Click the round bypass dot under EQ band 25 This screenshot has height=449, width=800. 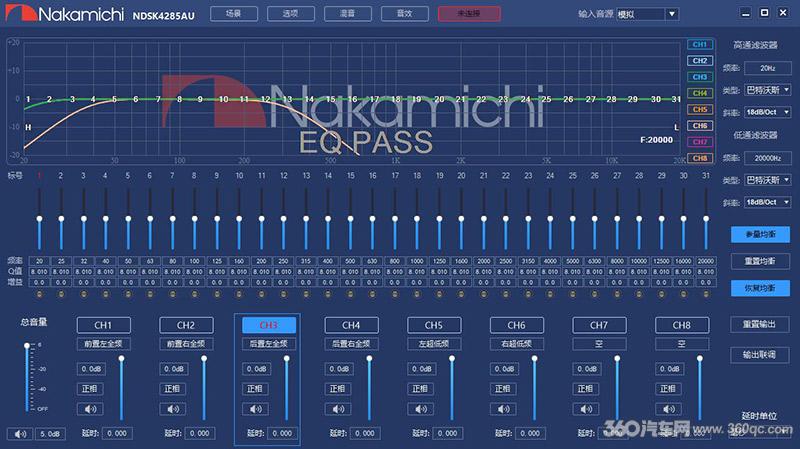(572, 294)
